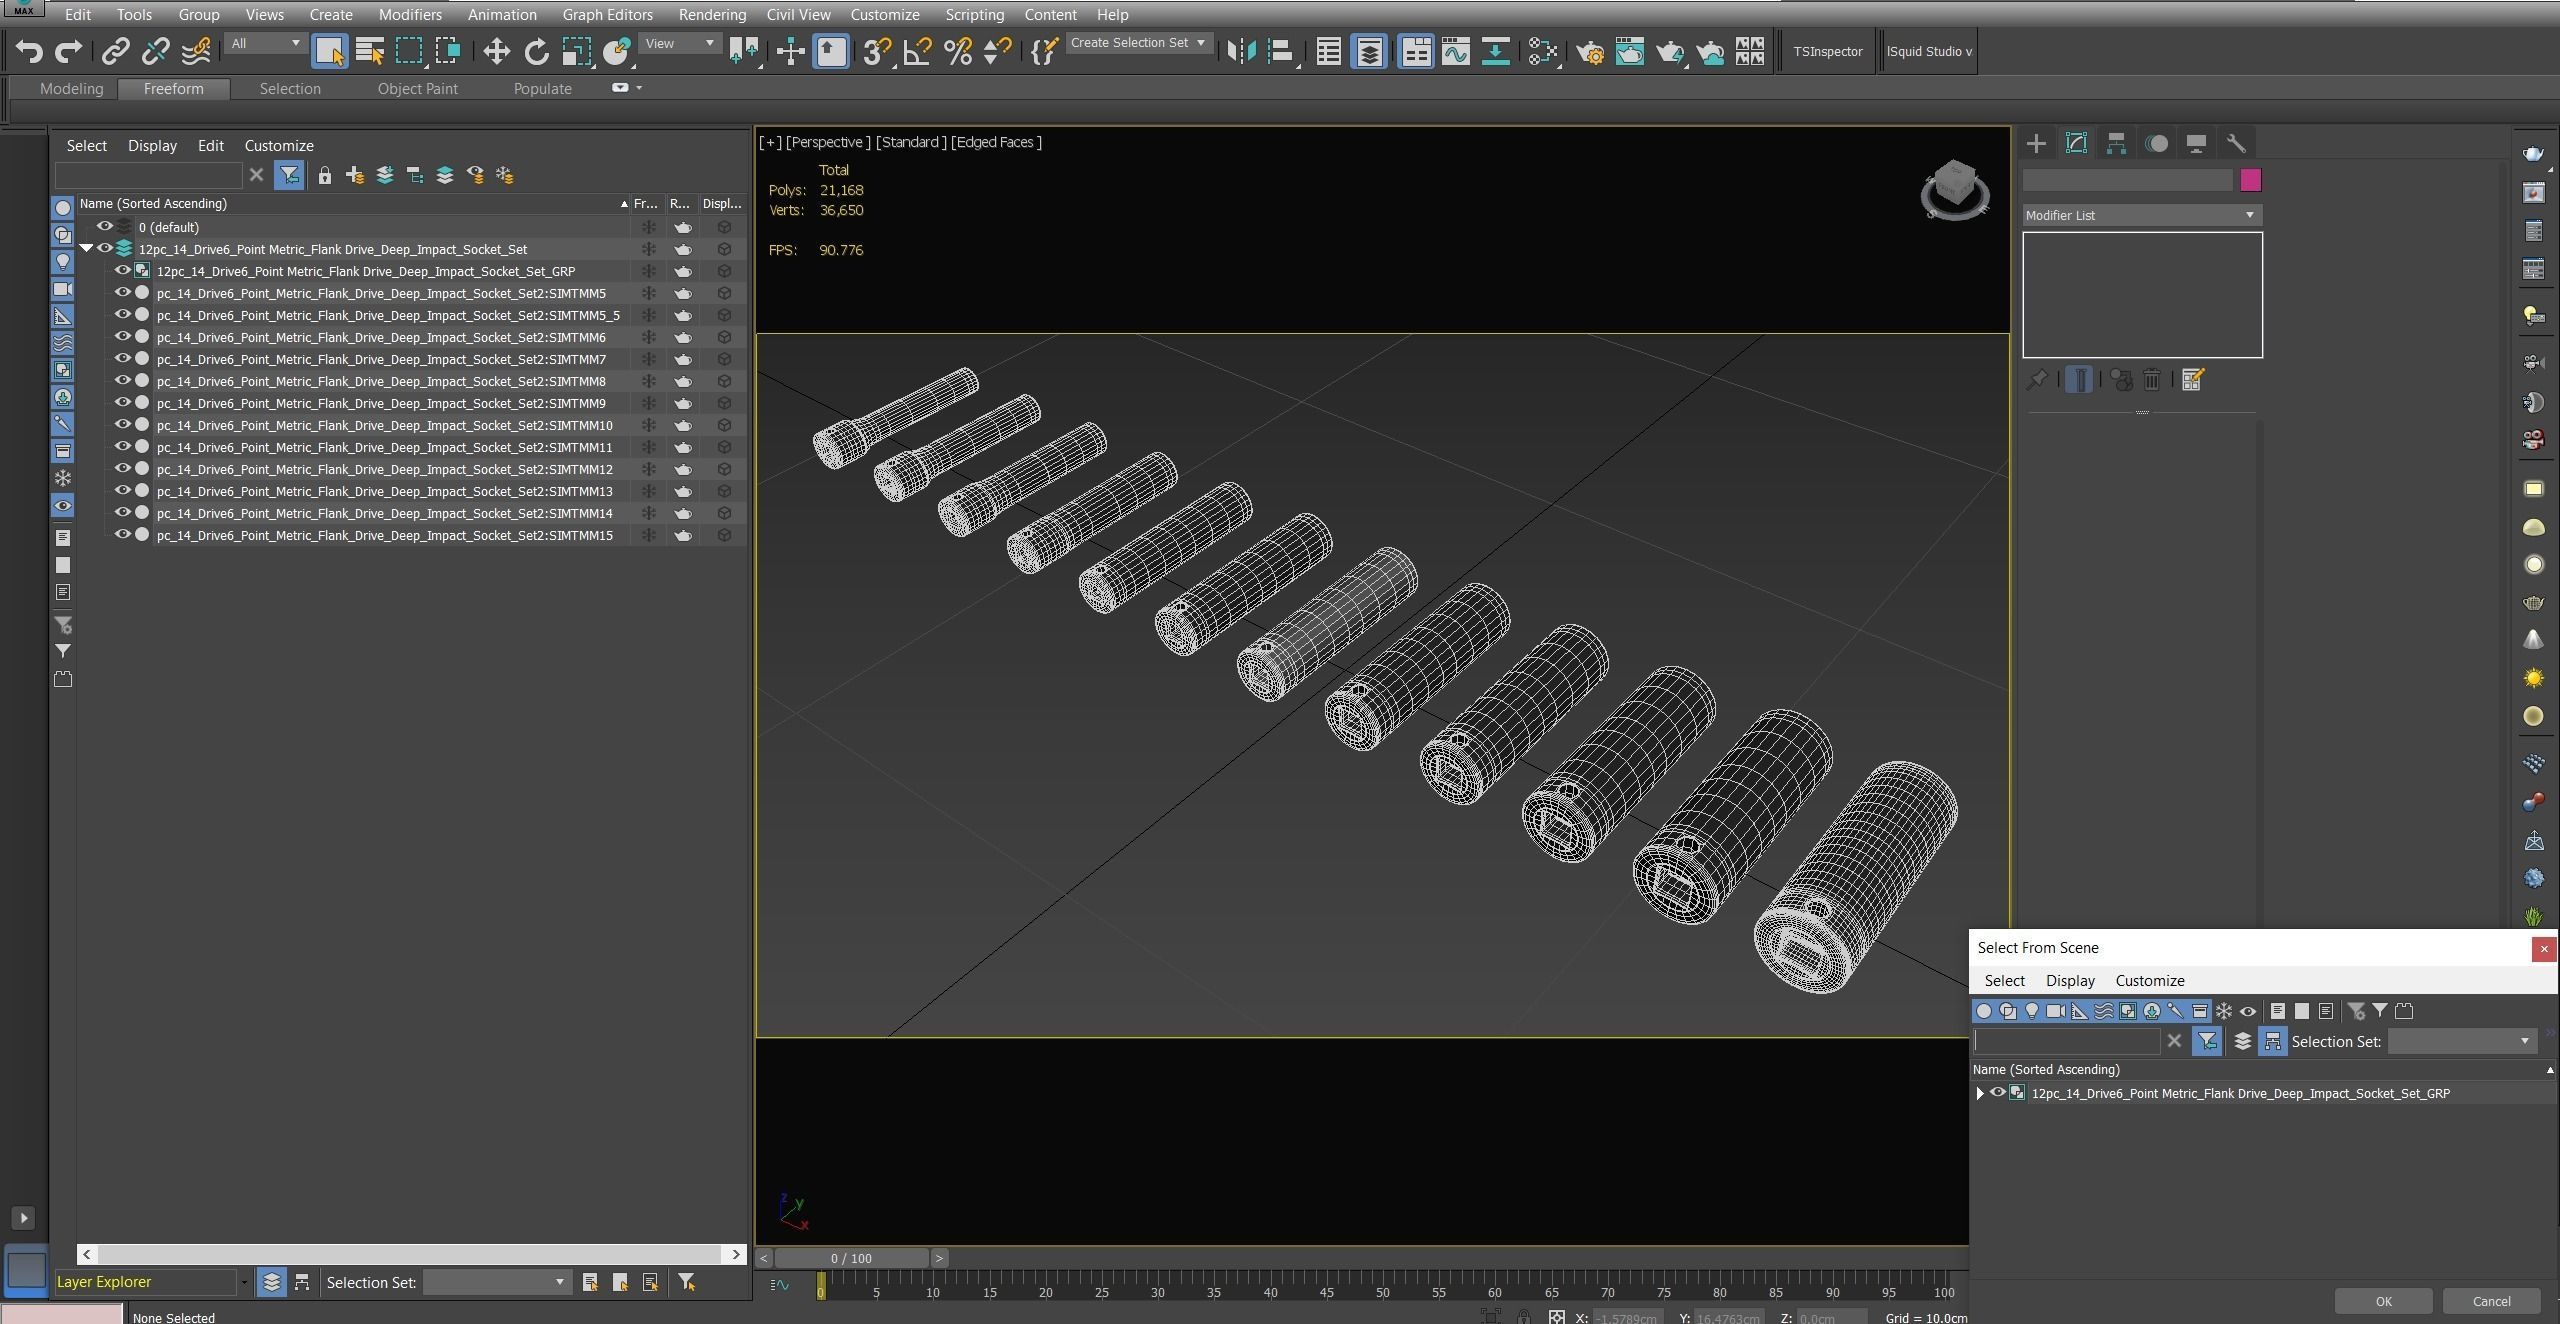Open Customize menu in Layer Explorer
2560x1324 pixels.
point(279,146)
